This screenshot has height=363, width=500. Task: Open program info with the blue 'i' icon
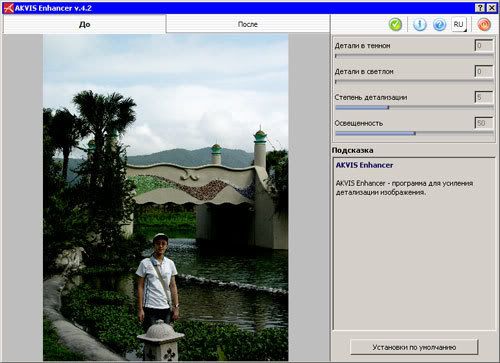click(x=420, y=24)
